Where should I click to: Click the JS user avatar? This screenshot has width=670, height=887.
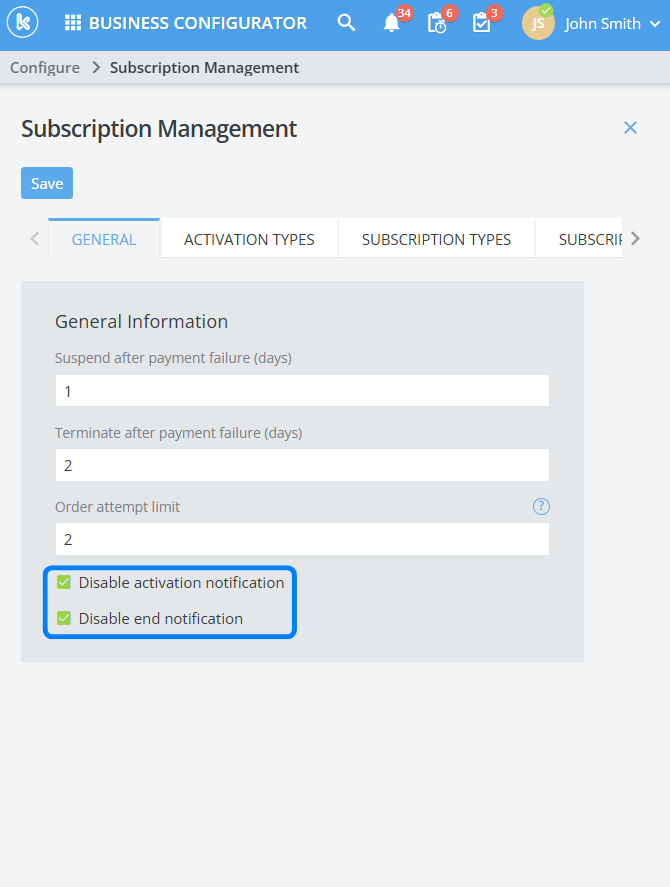tap(538, 23)
